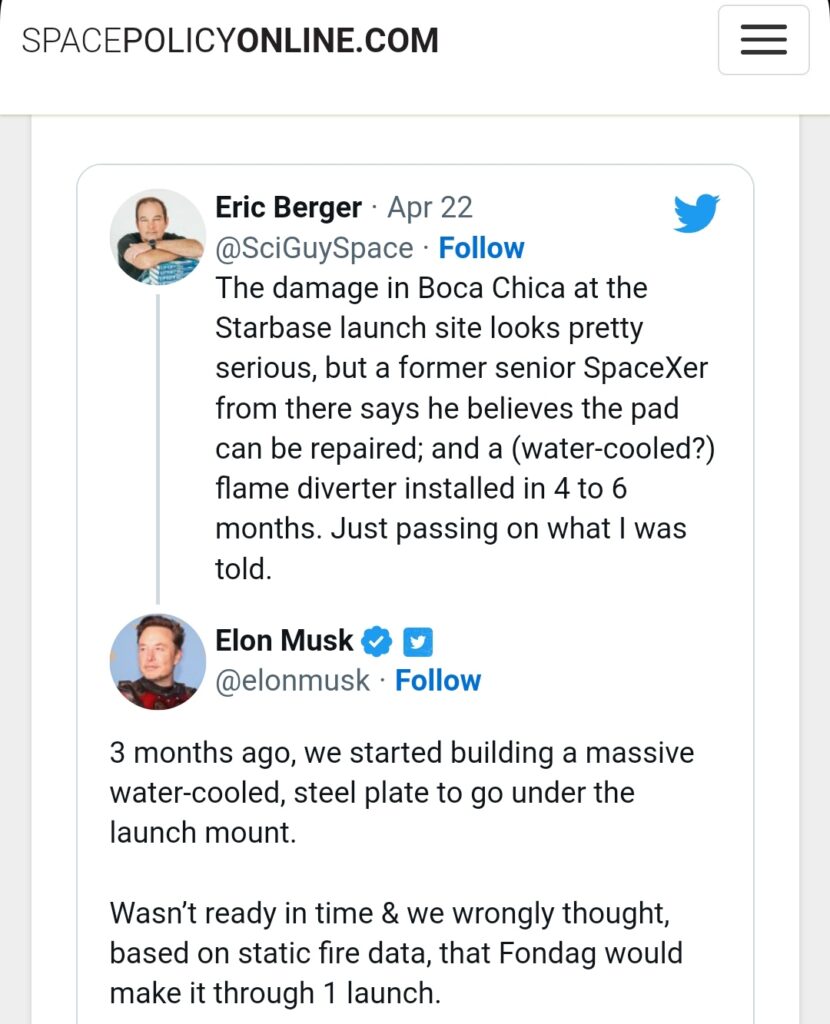Image resolution: width=830 pixels, height=1024 pixels.
Task: Open the @SciGuySpace handle link
Action: pyautogui.click(x=314, y=248)
